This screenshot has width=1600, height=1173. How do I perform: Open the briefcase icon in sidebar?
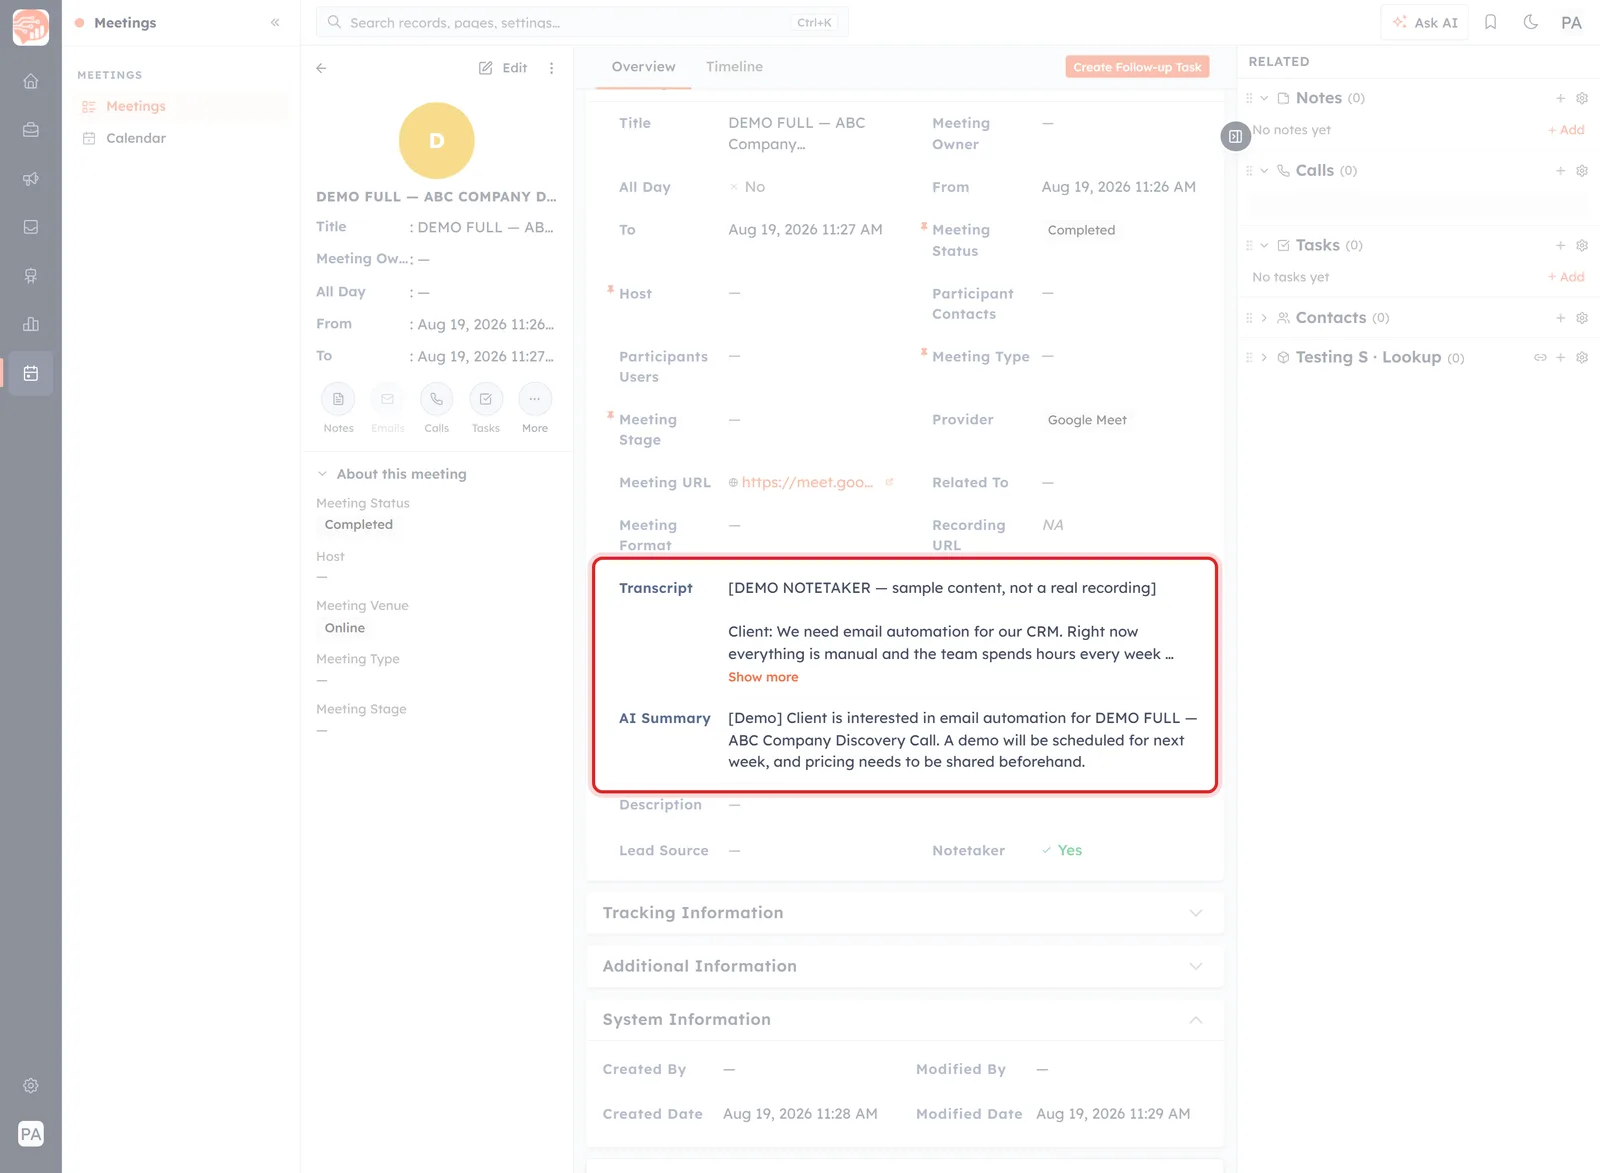[31, 130]
